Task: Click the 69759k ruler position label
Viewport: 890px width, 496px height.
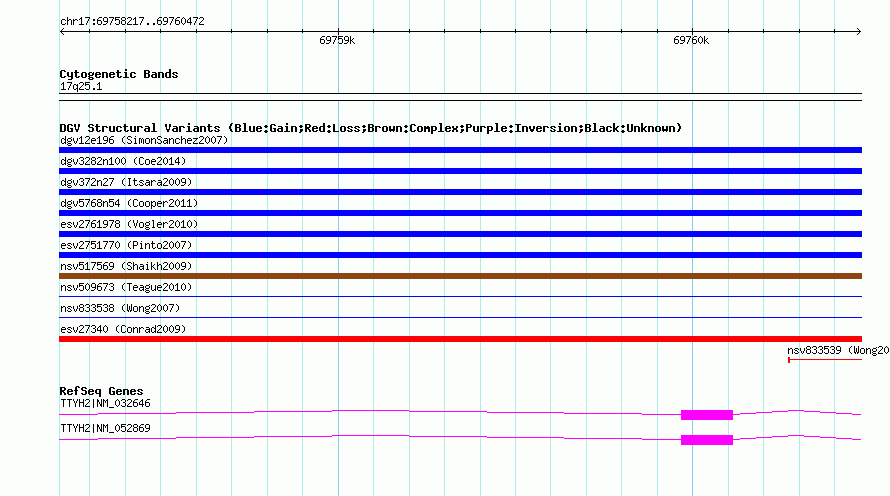Action: coord(337,40)
